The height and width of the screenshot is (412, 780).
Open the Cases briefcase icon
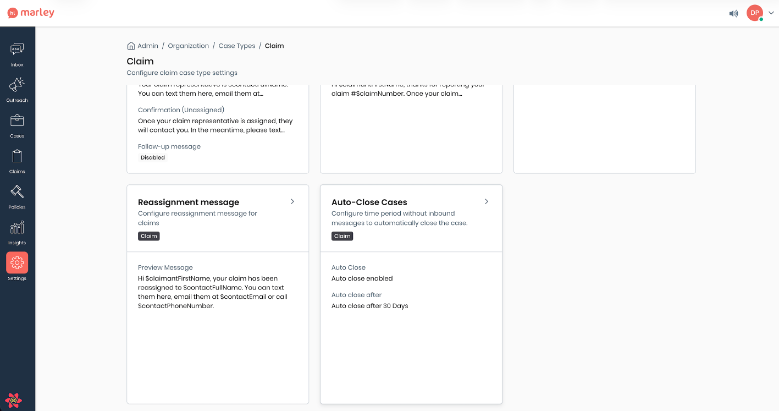[17, 122]
